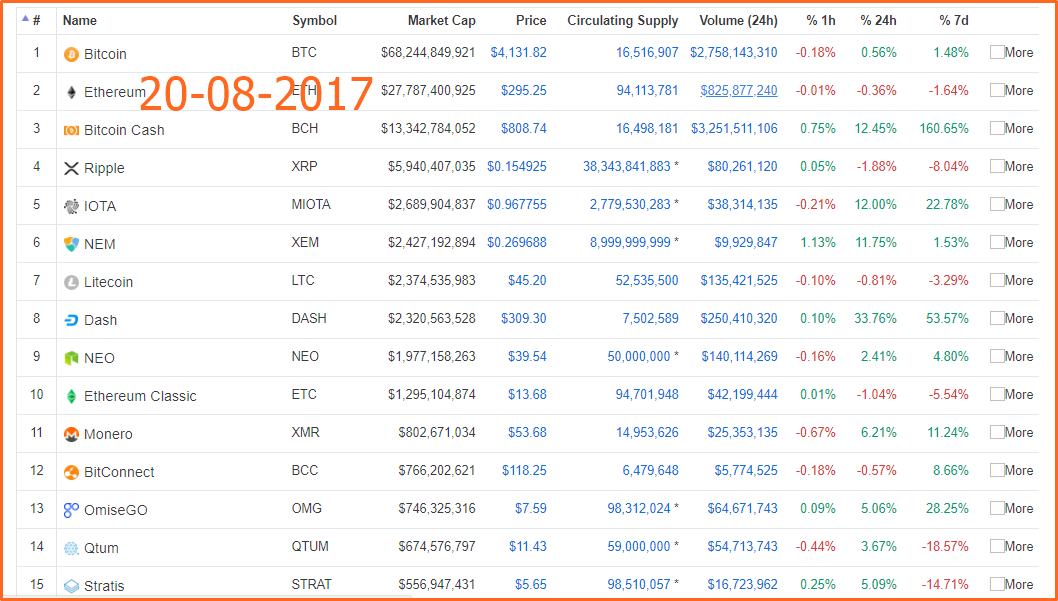Click the OmiseGO logo icon
The image size is (1058, 601).
[71, 511]
